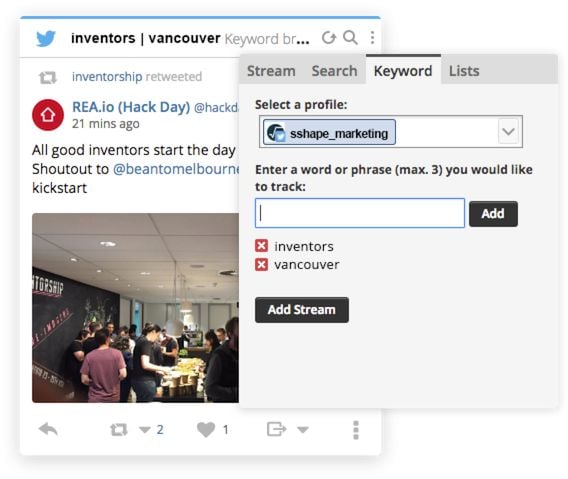Click the send-to/share icon under tweet
This screenshot has height=479, width=568.
tap(276, 429)
